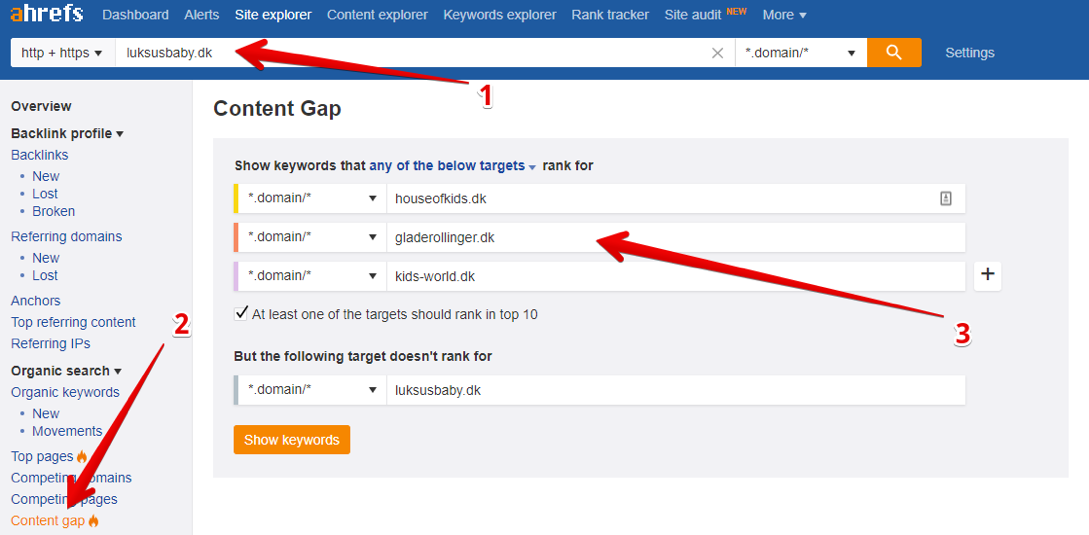Image resolution: width=1089 pixels, height=535 pixels.
Task: Open mode dropdown for kids-world.dk row
Action: (312, 277)
